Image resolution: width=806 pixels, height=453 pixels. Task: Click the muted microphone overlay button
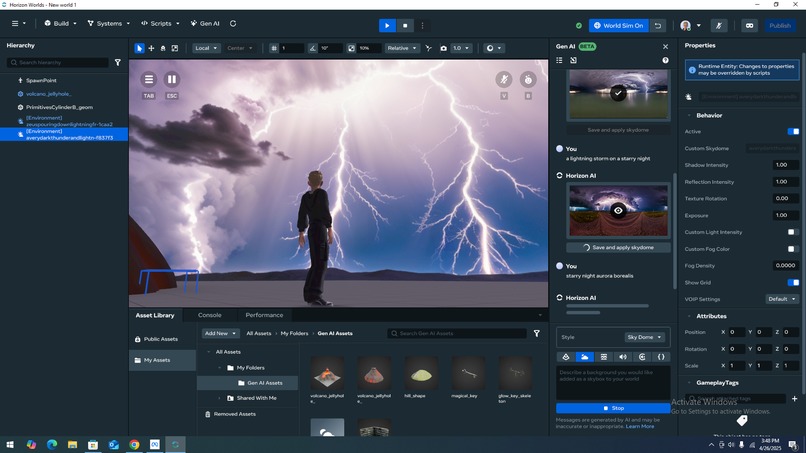[x=504, y=79]
